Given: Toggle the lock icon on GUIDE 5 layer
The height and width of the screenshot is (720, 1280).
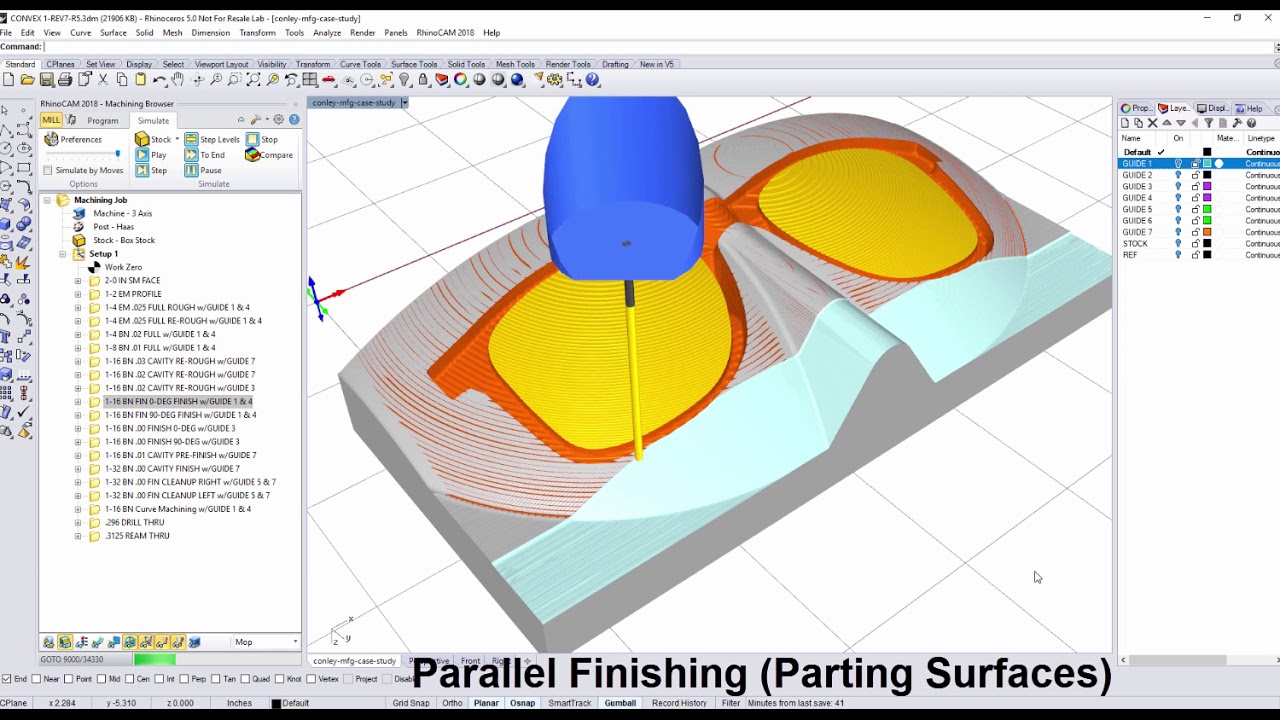Looking at the screenshot, I should 1195,209.
